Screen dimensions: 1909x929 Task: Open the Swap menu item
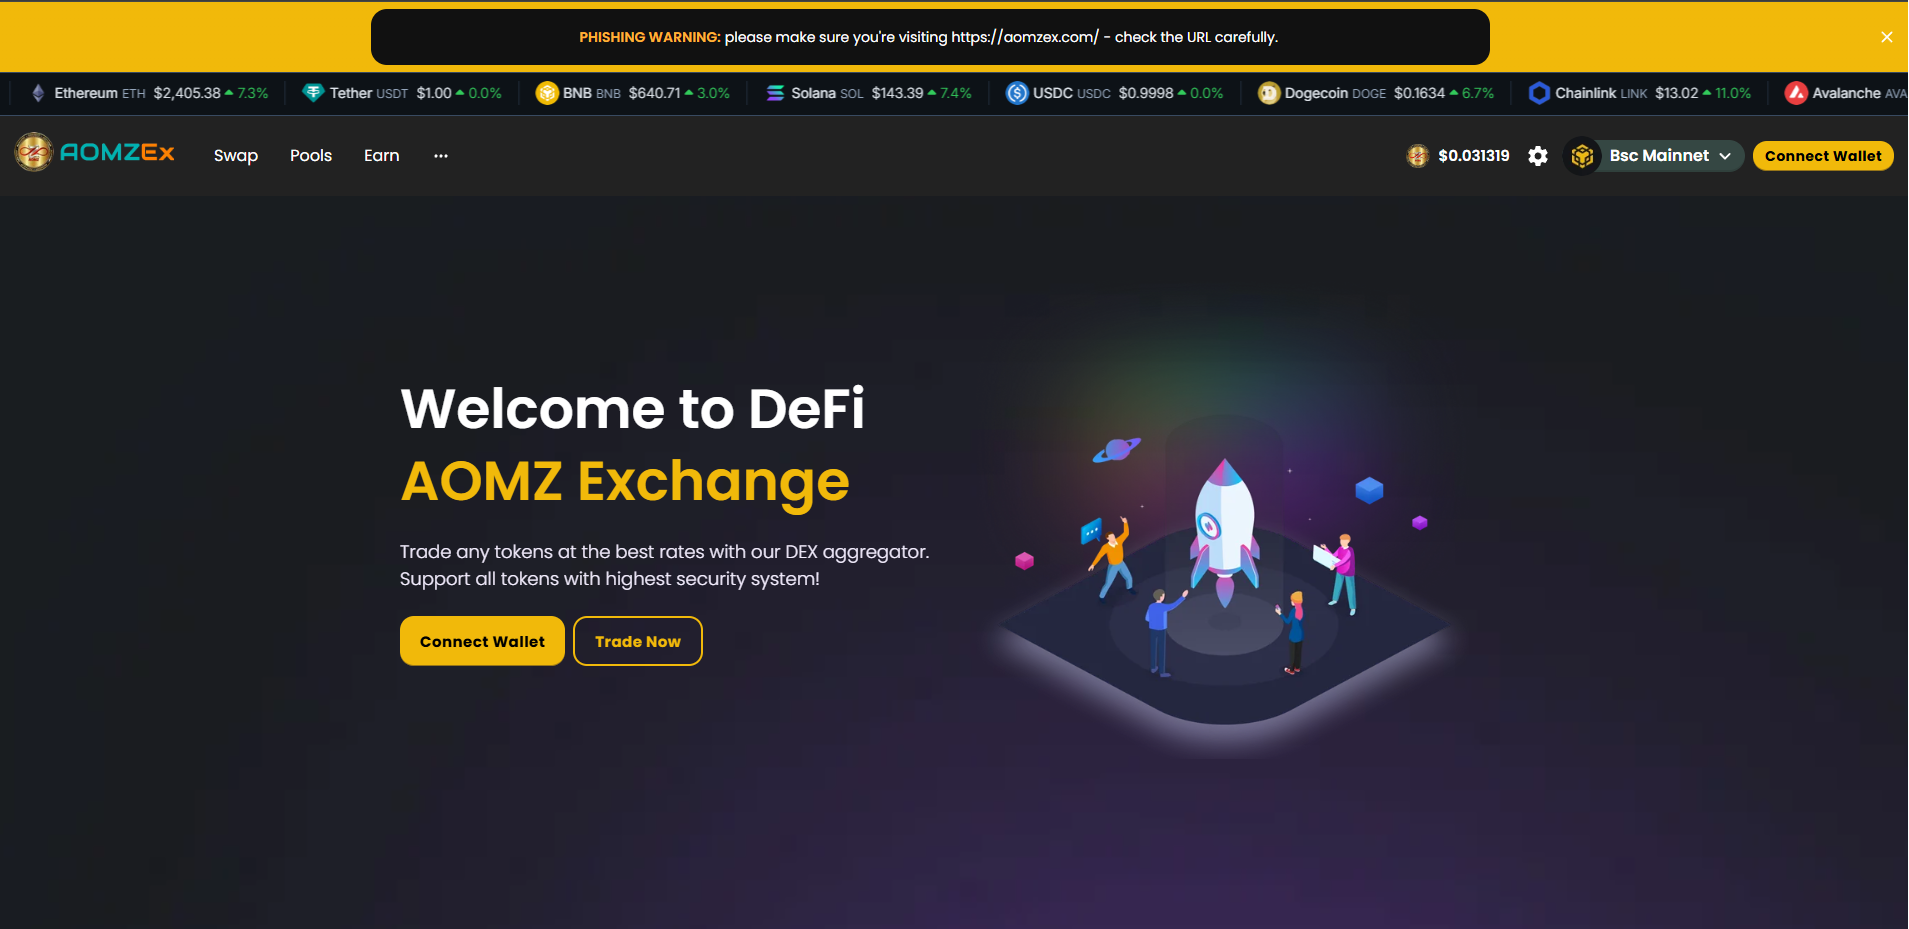236,156
